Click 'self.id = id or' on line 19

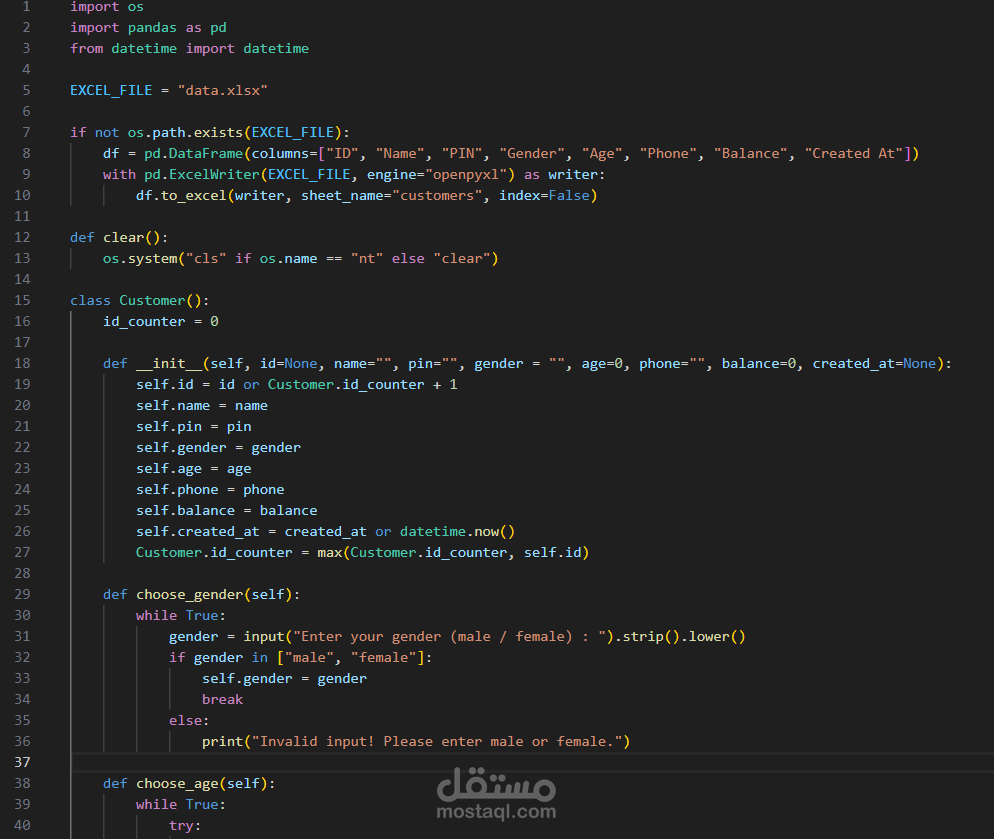click(x=198, y=384)
